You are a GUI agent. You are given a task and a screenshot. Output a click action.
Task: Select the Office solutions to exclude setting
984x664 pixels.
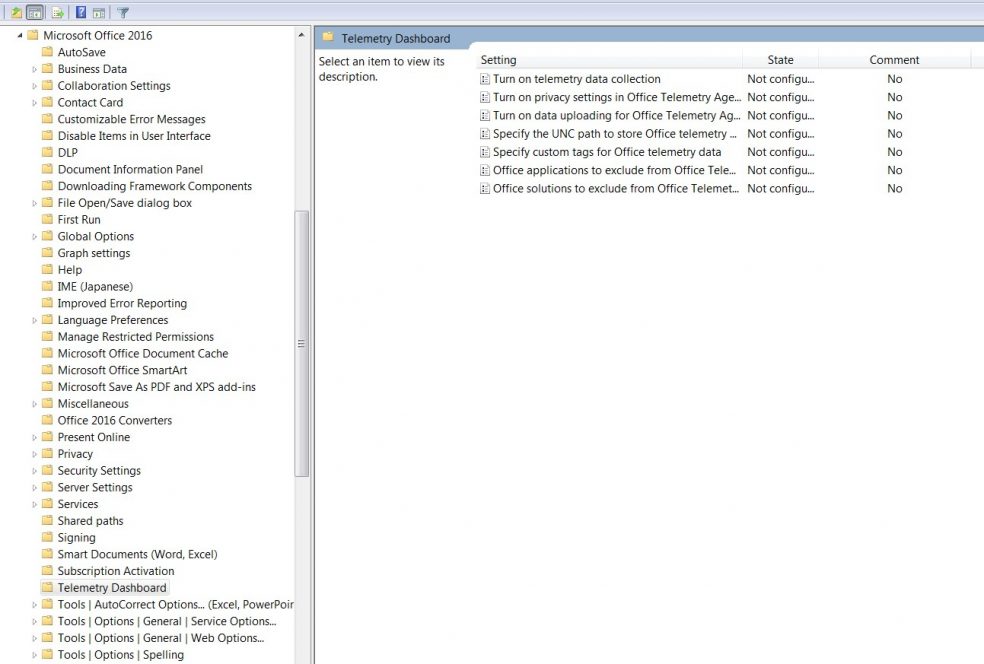click(614, 189)
